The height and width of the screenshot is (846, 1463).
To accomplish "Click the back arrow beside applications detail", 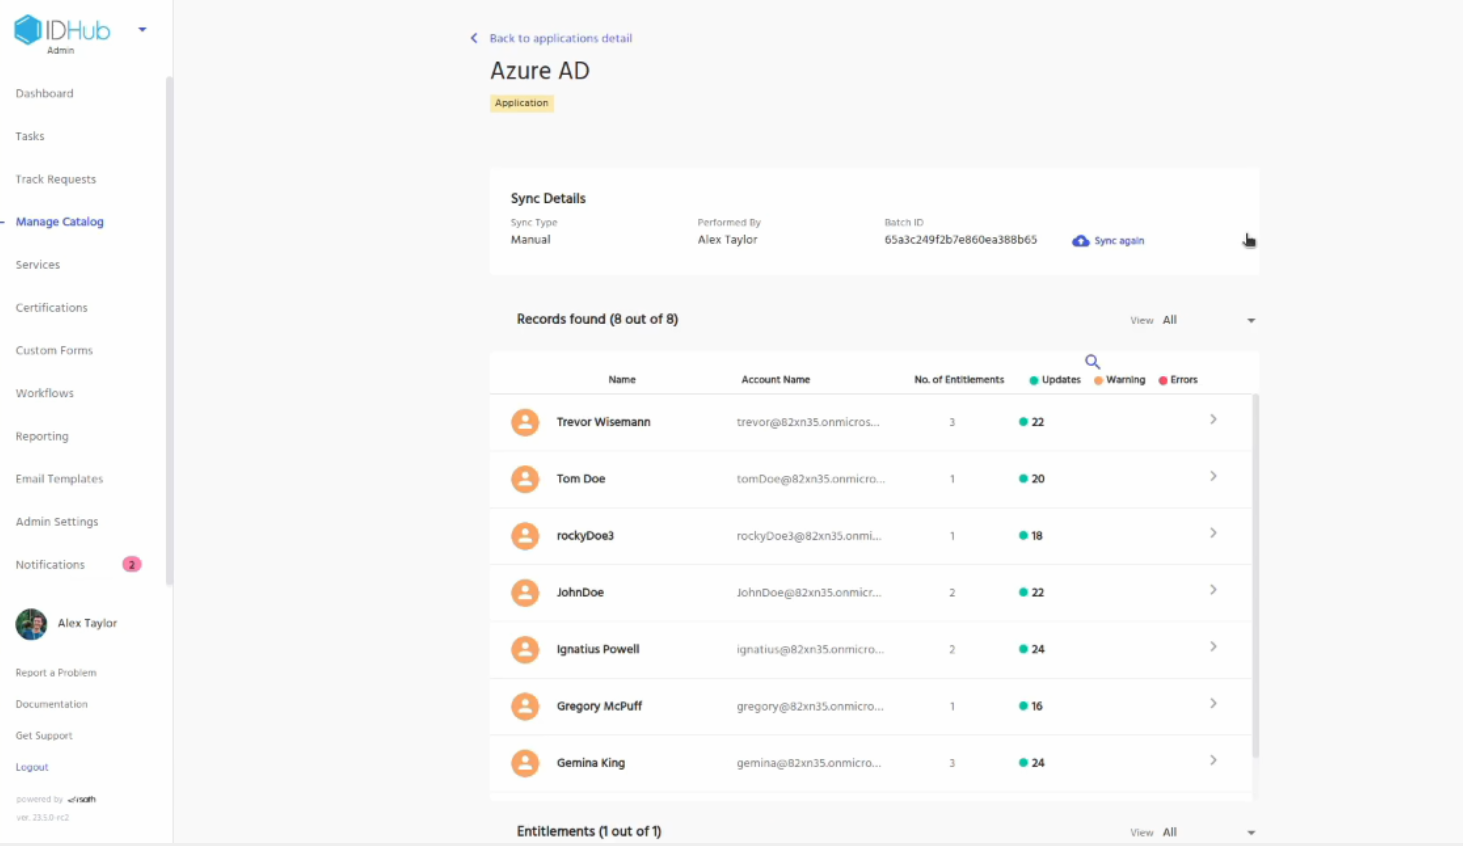I will [x=474, y=38].
